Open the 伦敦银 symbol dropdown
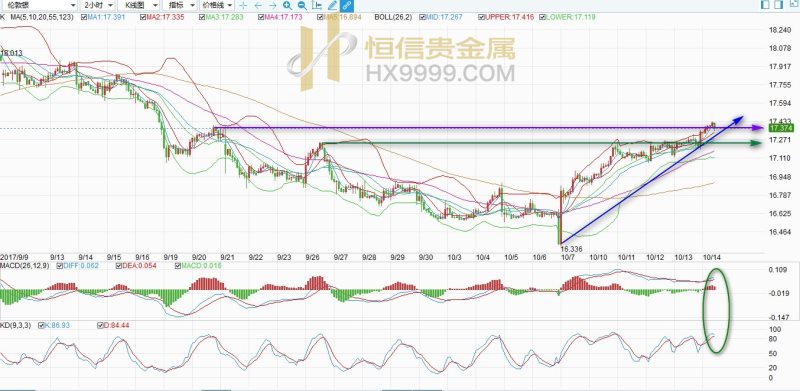The height and width of the screenshot is (391, 800). pyautogui.click(x=39, y=6)
